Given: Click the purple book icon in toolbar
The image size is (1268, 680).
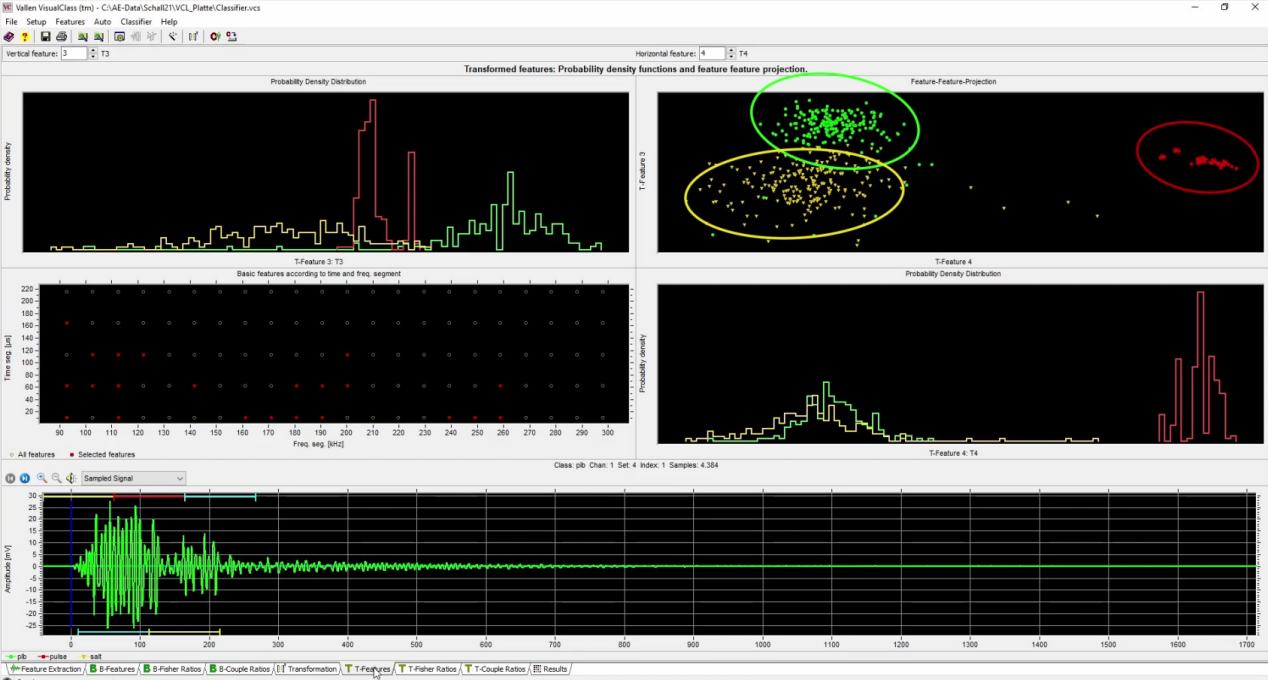Looking at the screenshot, I should pos(9,37).
